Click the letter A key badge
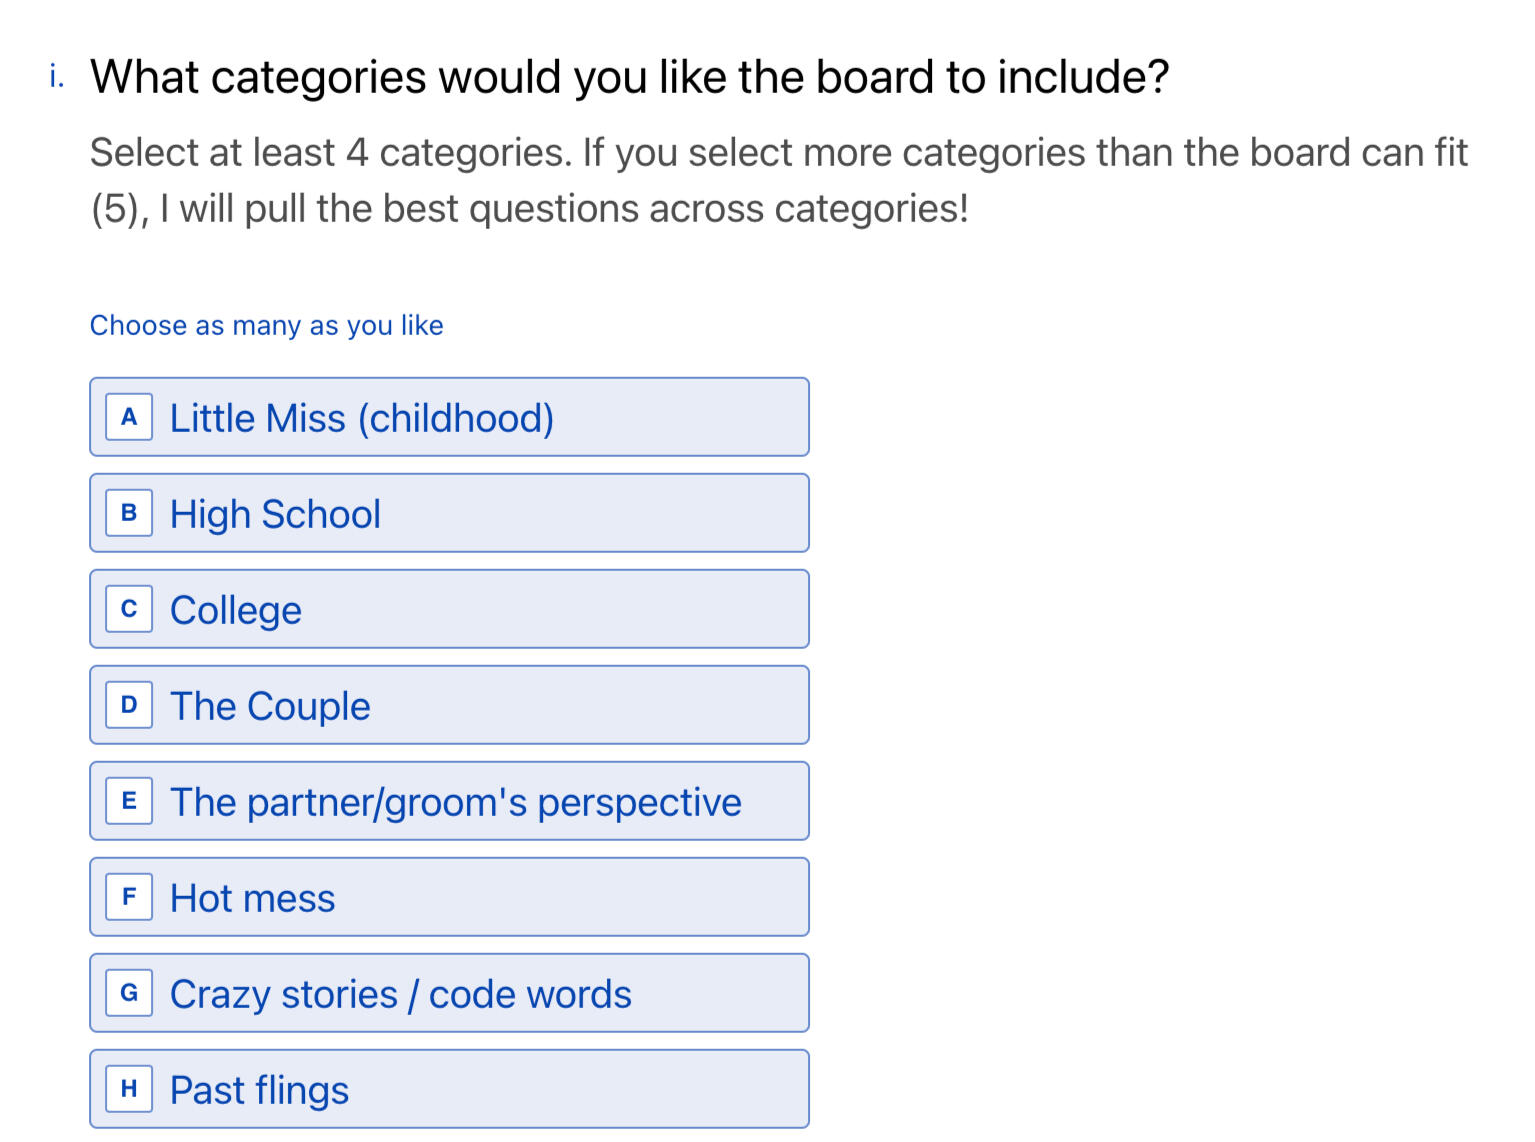 point(129,417)
